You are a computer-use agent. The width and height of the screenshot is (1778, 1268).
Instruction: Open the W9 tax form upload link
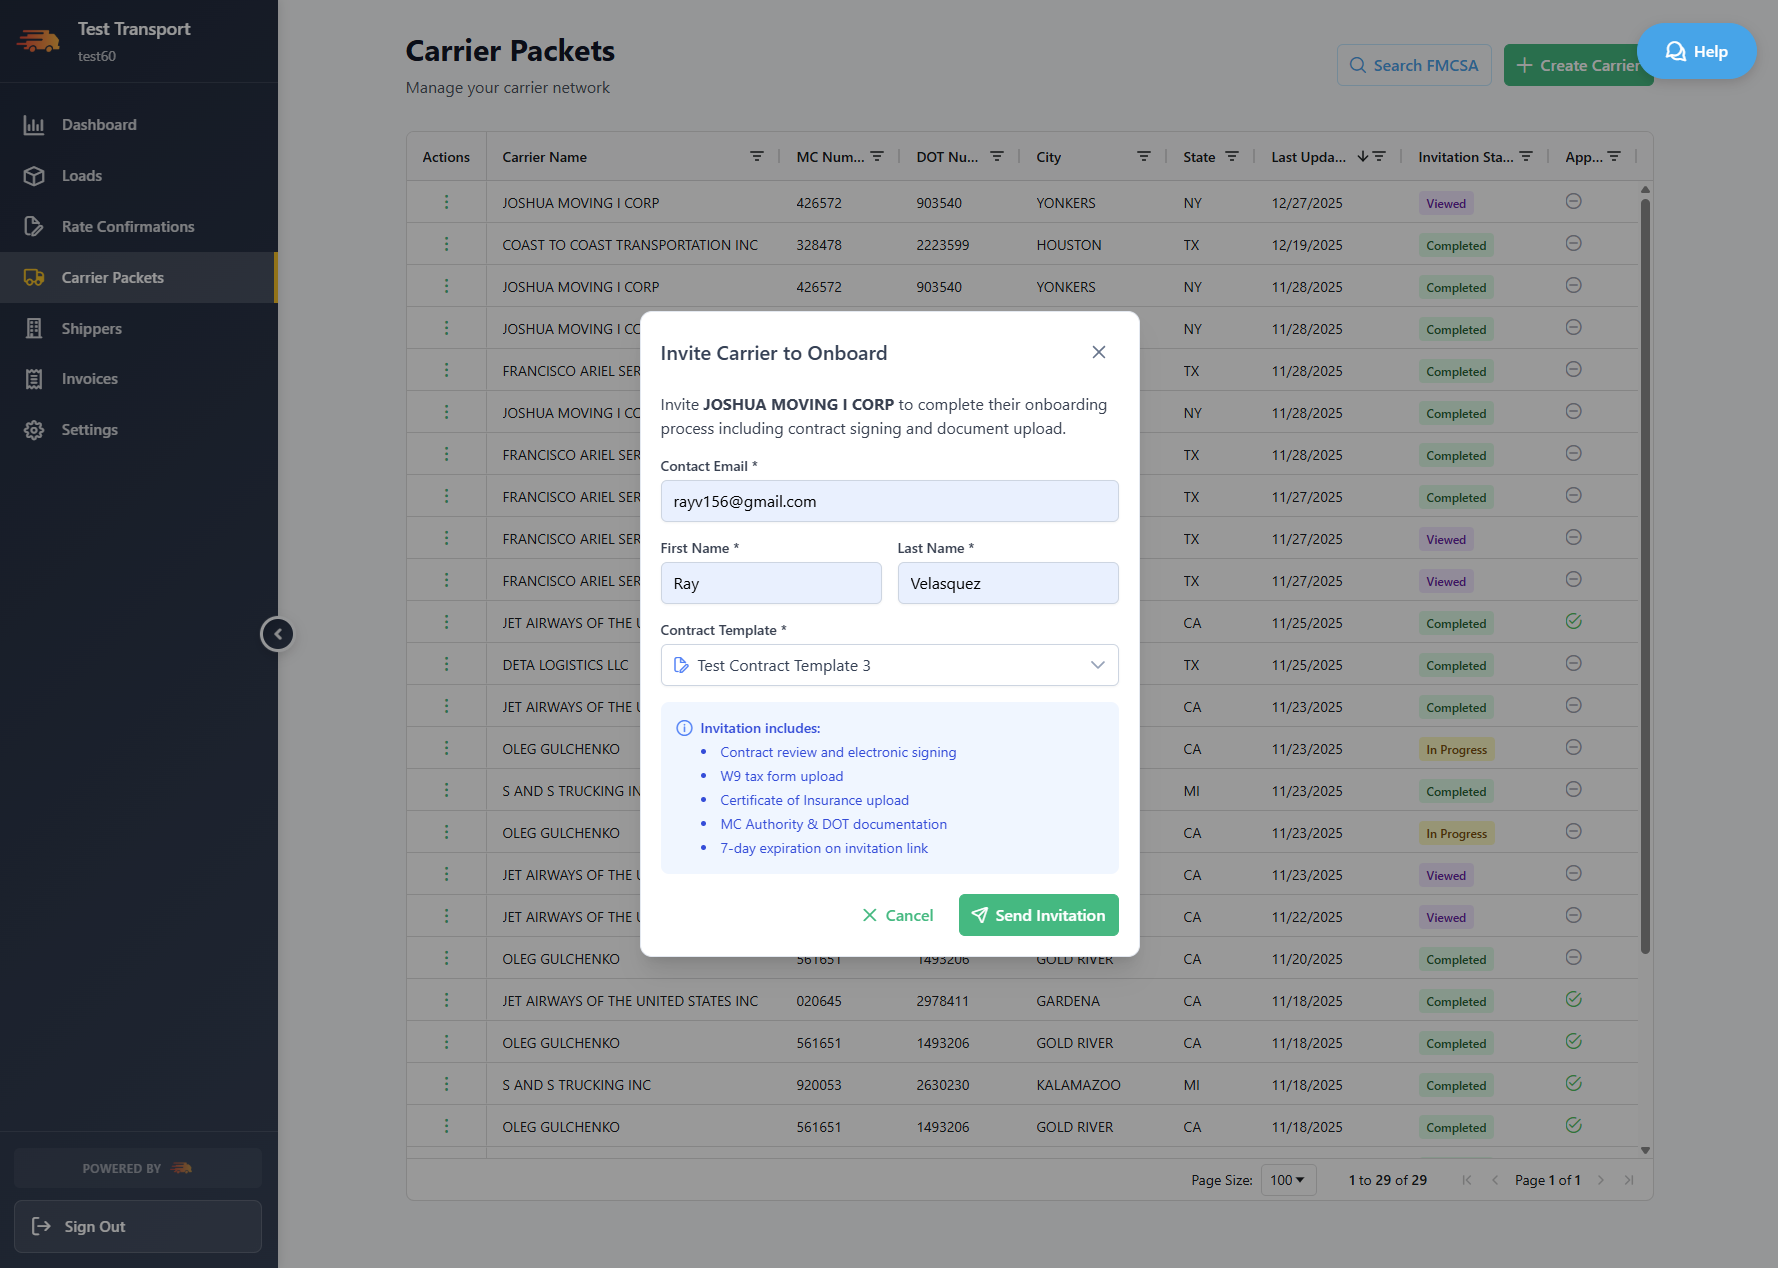tap(781, 776)
